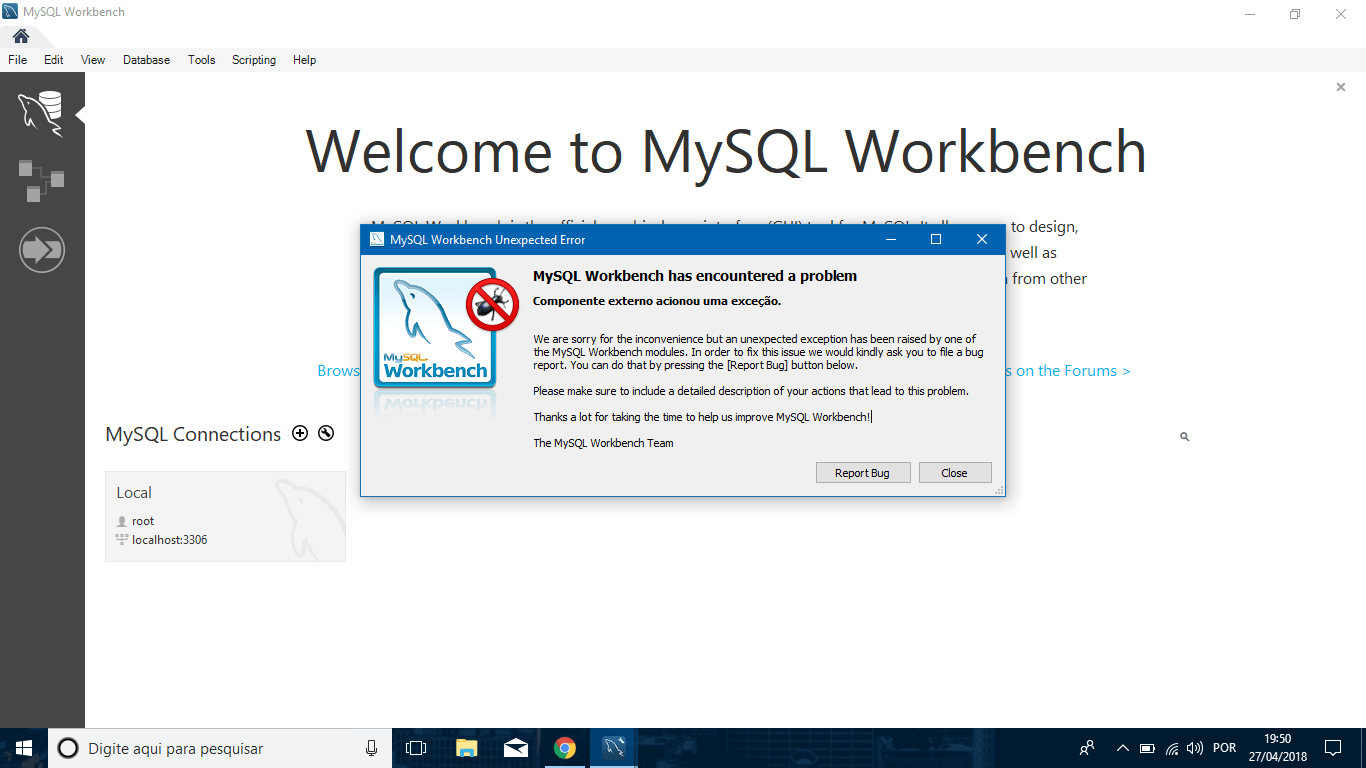Viewport: 1366px width, 768px height.
Task: Open the Local connection tile
Action: click(x=225, y=516)
